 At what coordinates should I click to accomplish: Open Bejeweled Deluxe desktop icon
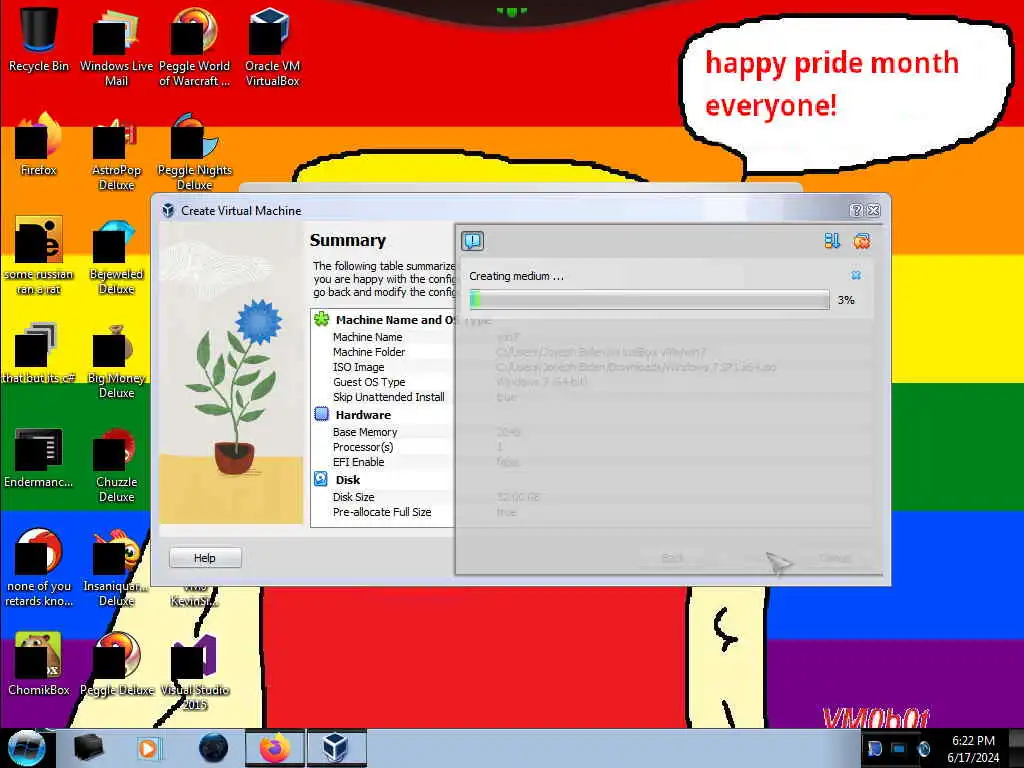pos(116,256)
